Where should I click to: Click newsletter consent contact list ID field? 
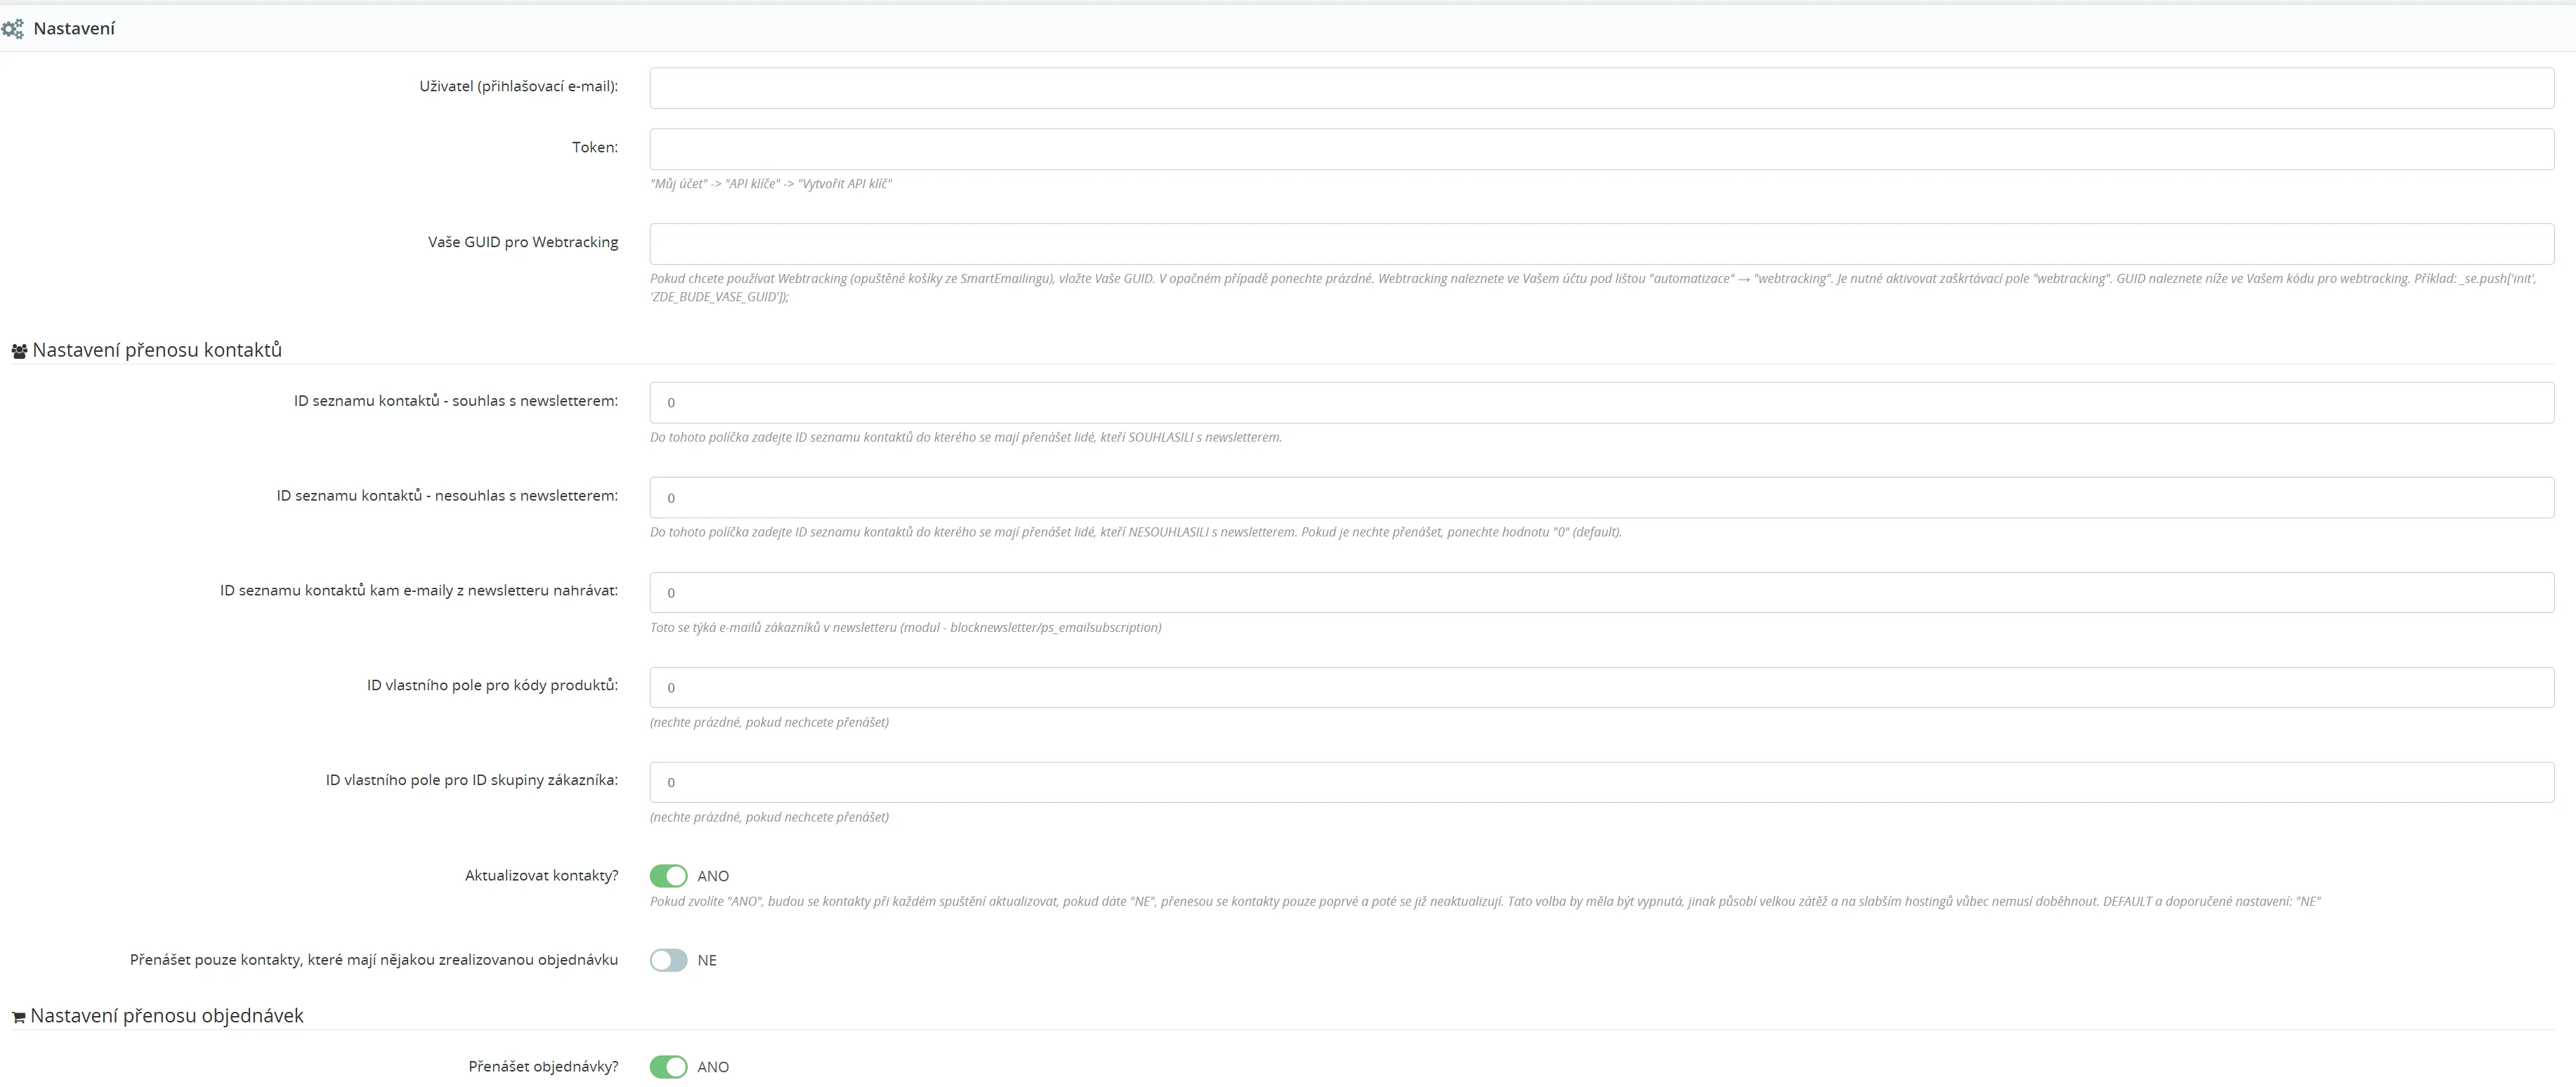pyautogui.click(x=1600, y=403)
